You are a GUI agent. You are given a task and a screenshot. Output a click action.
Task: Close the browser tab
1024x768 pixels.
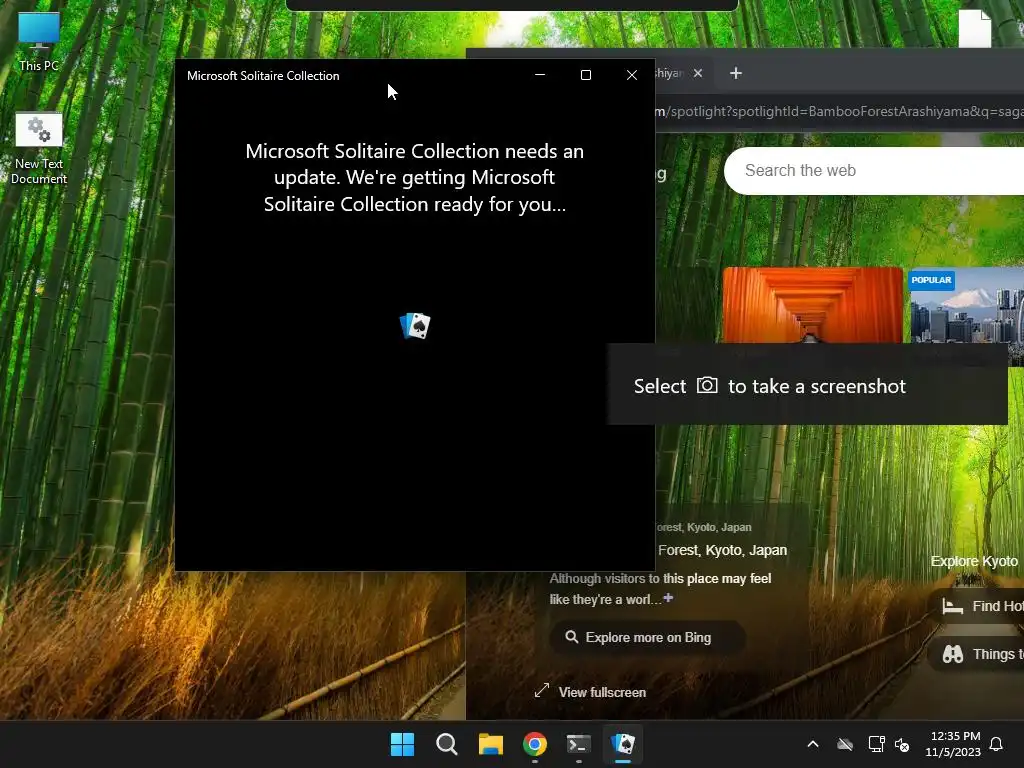click(x=698, y=73)
